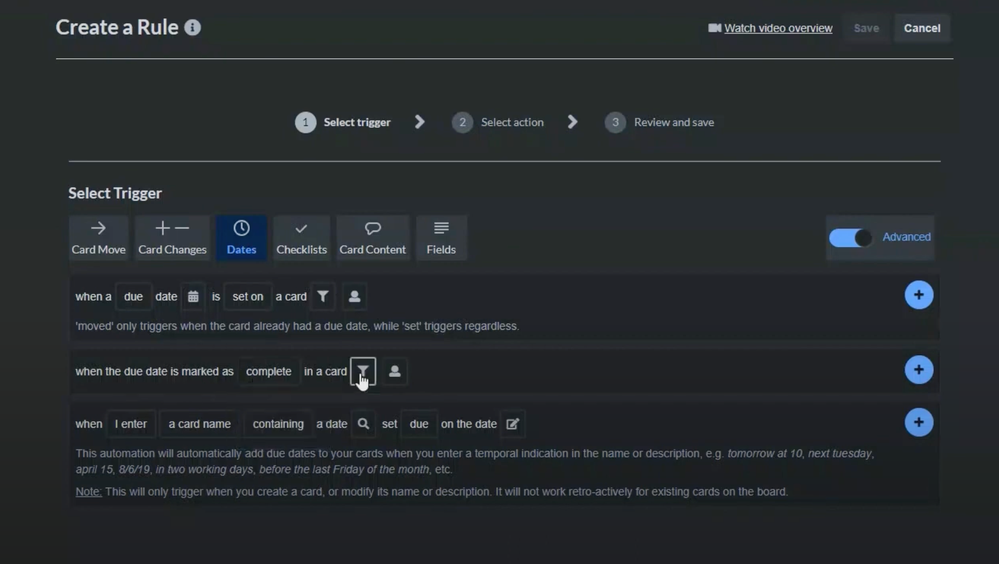Open the Card Content trigger tab
999x564 pixels.
point(373,238)
